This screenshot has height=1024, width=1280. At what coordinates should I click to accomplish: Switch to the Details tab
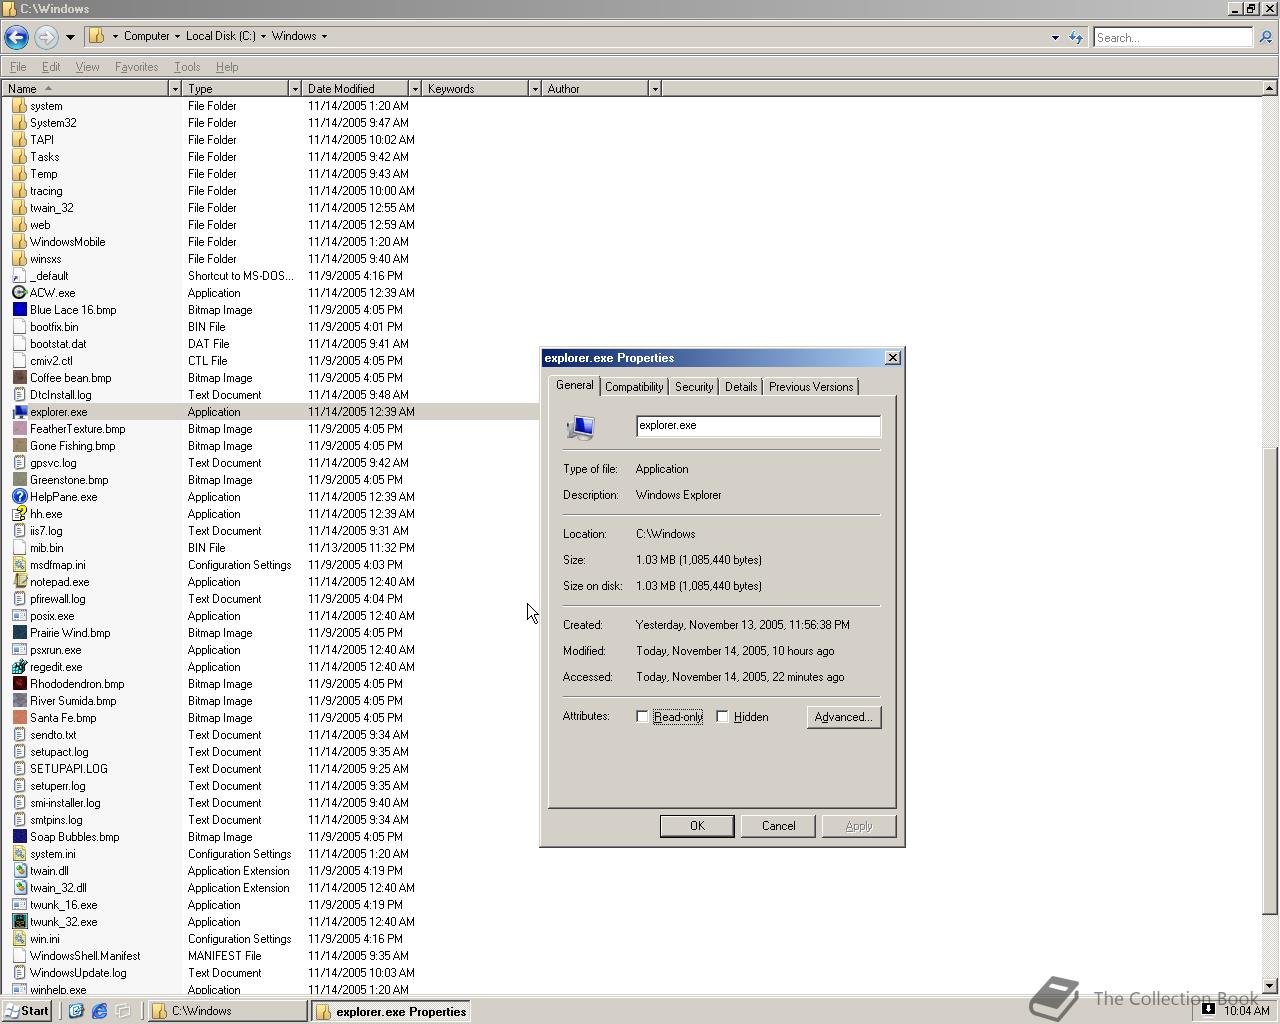coord(741,387)
